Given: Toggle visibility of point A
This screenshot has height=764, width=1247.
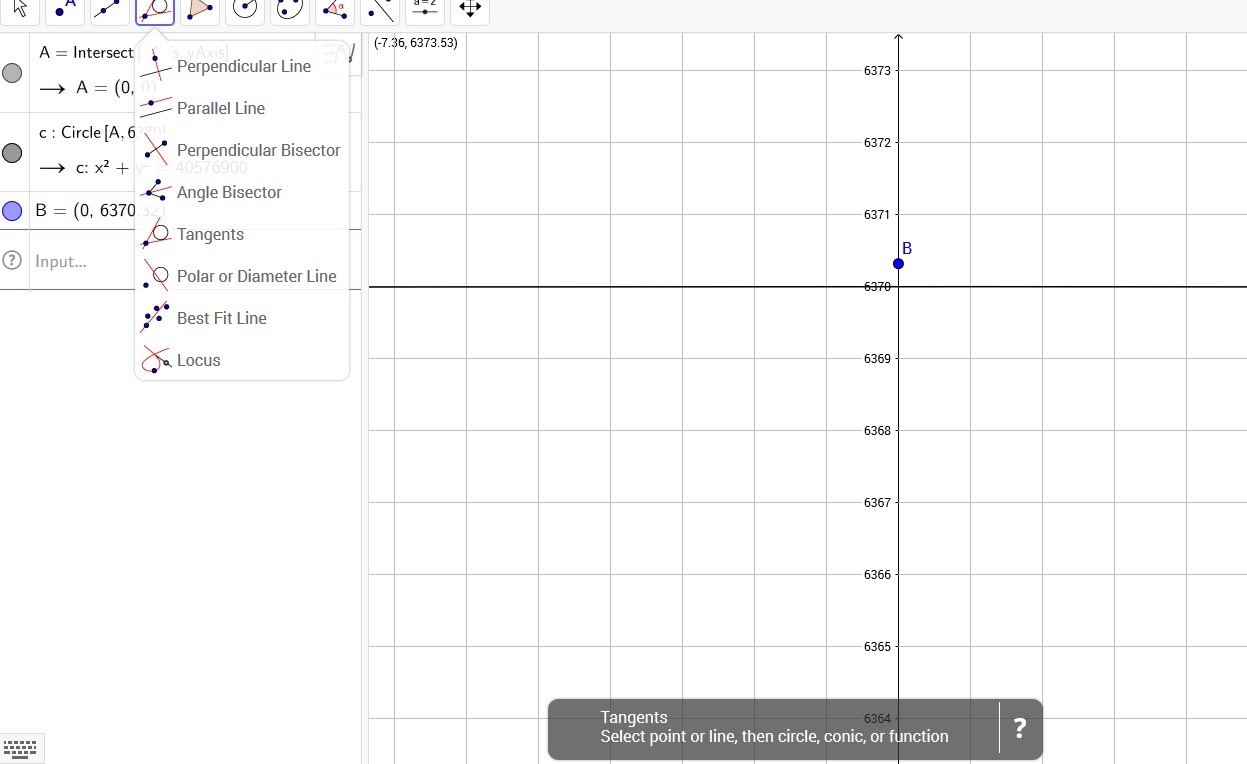Looking at the screenshot, I should (x=13, y=73).
